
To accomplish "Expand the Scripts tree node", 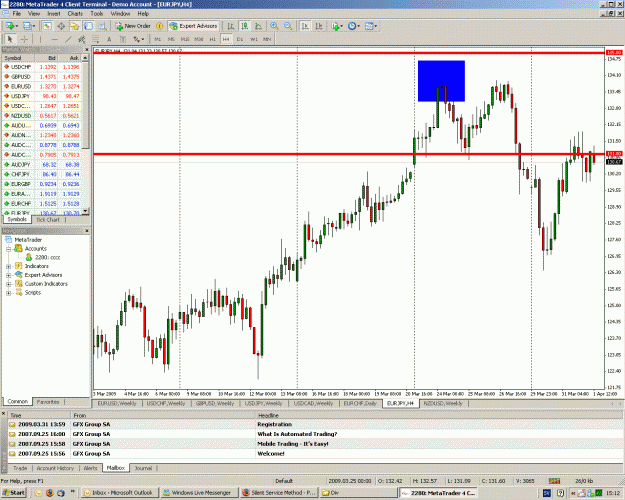I will coord(8,293).
